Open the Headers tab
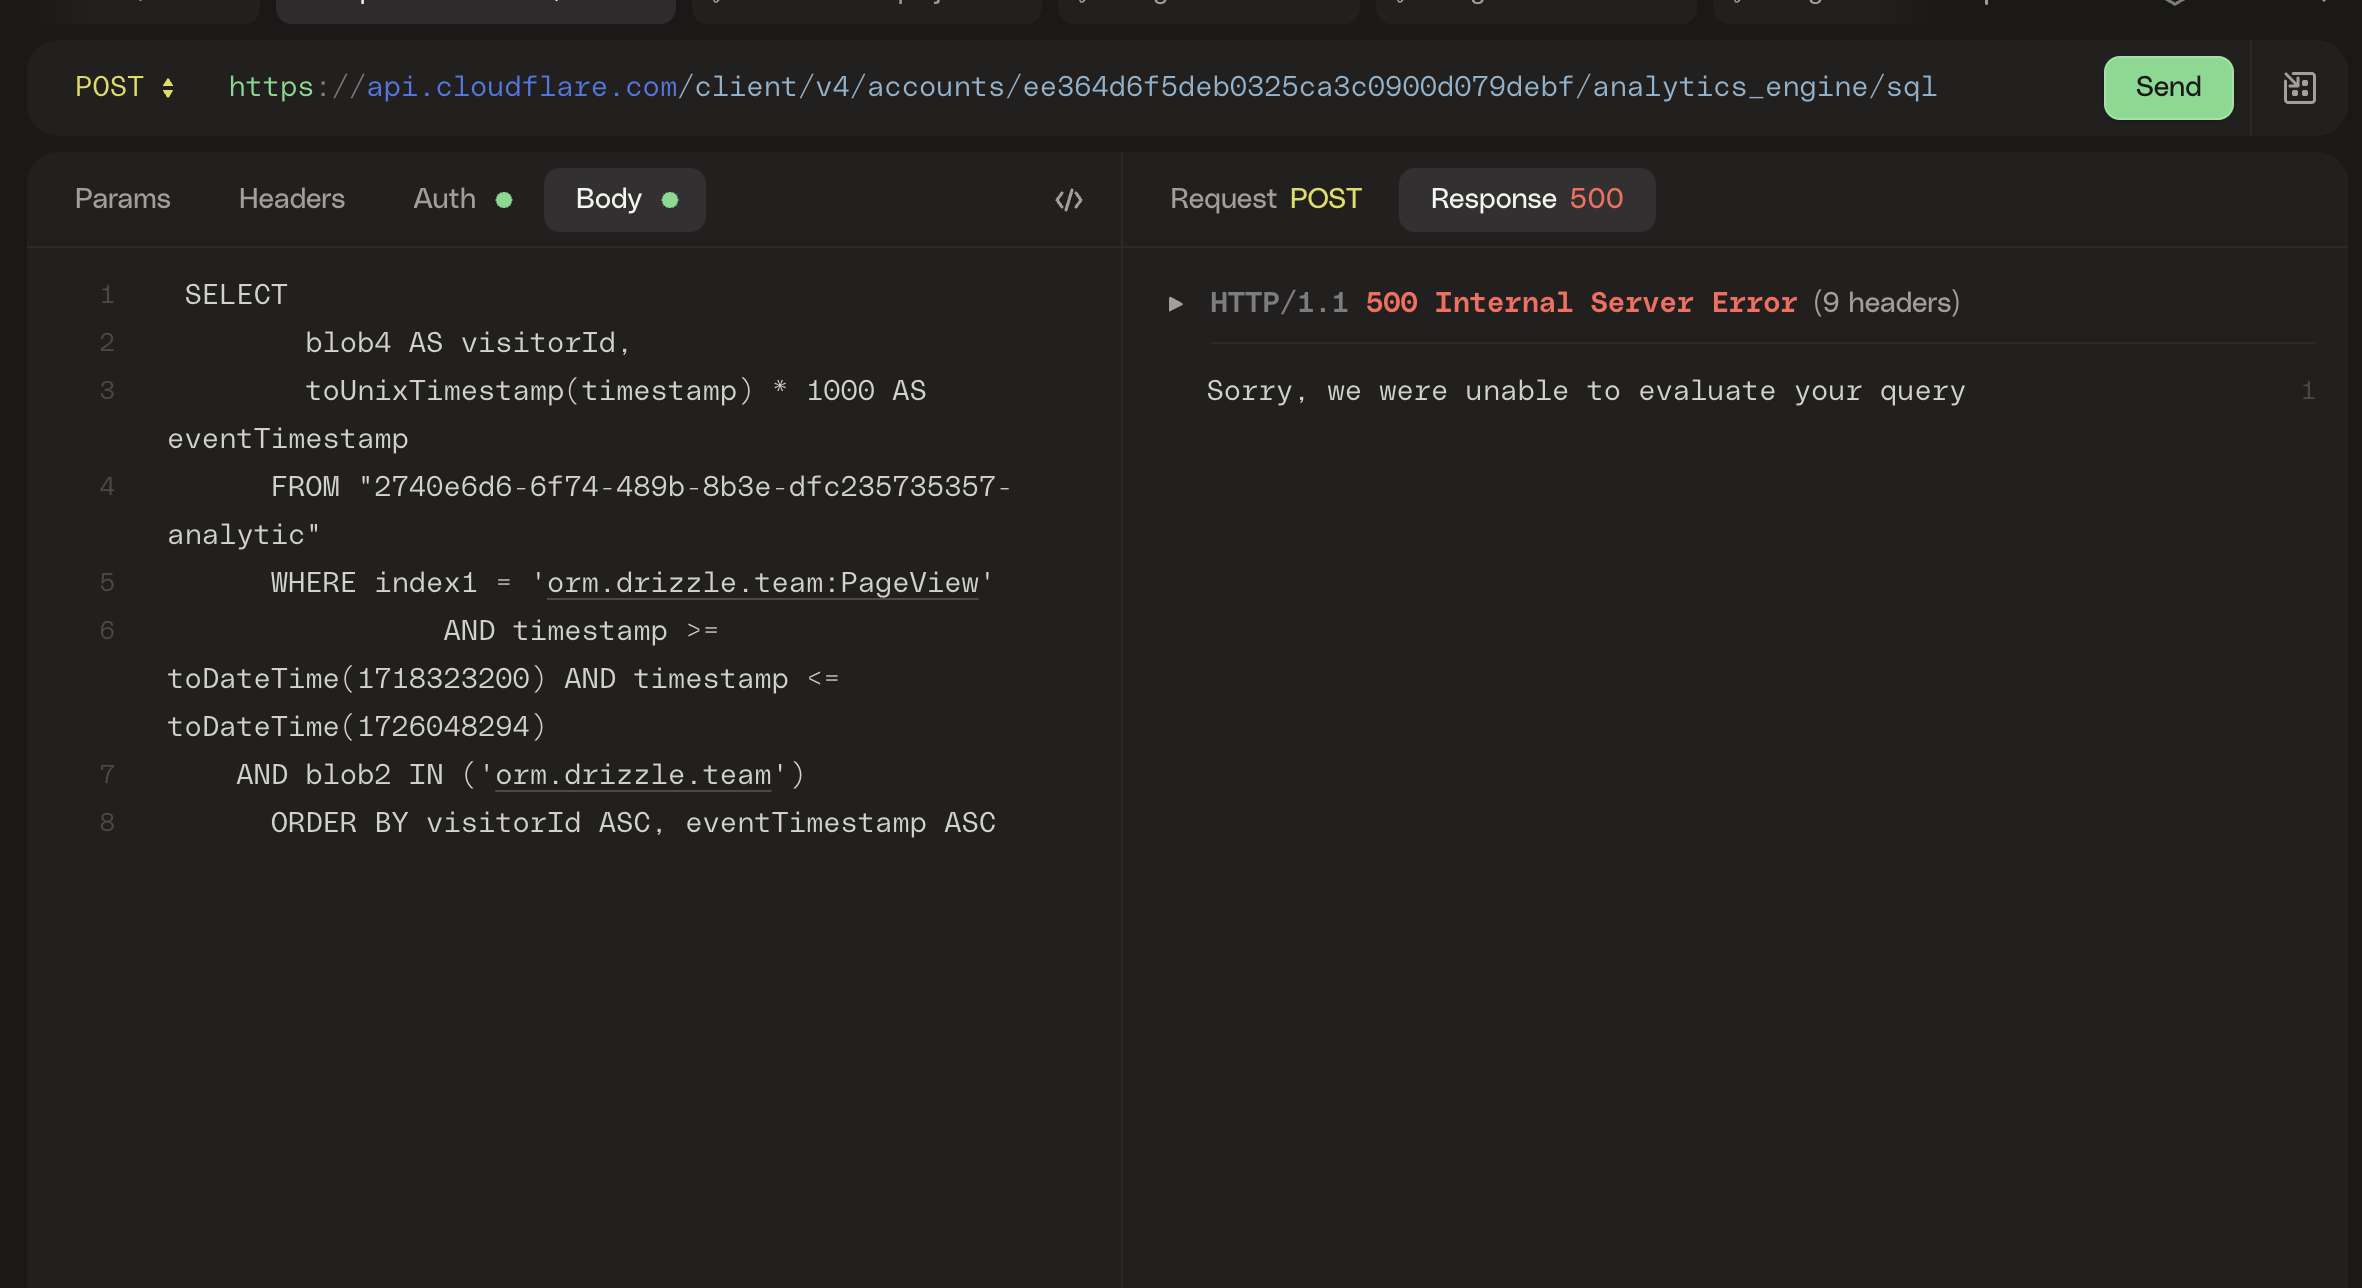The height and width of the screenshot is (1288, 2362). 291,199
